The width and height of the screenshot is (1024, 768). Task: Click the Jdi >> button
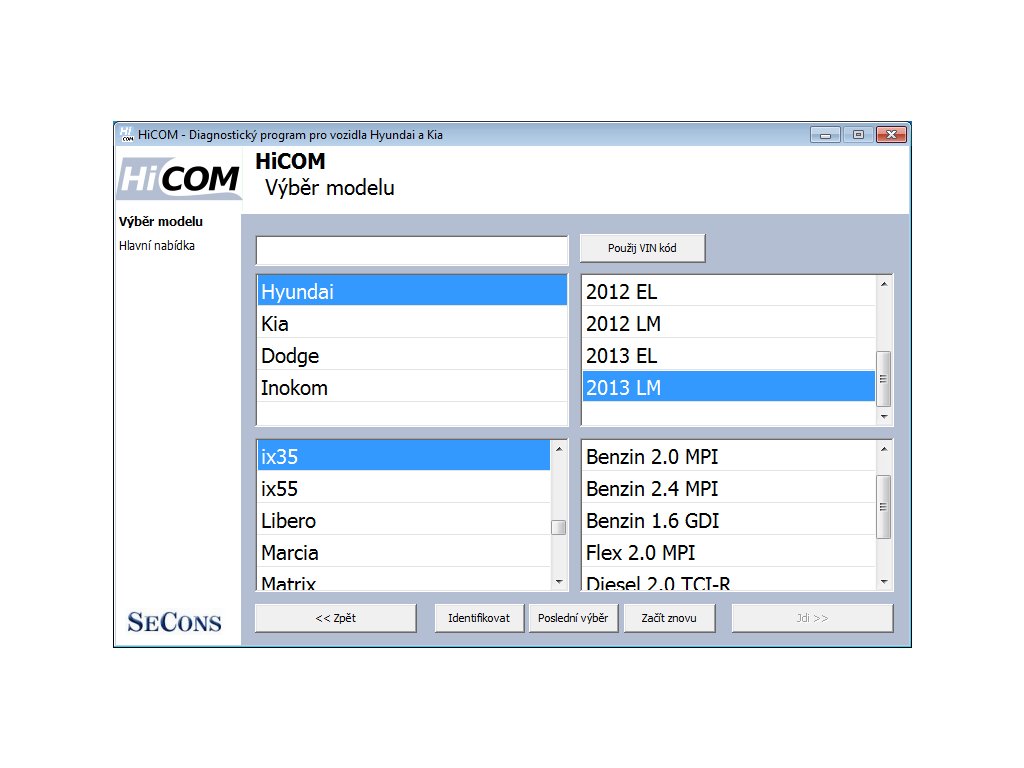(812, 618)
